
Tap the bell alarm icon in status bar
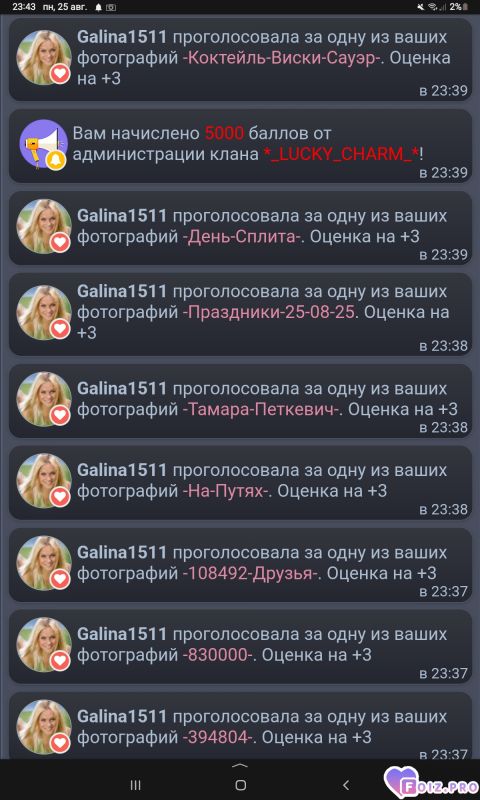(x=98, y=7)
